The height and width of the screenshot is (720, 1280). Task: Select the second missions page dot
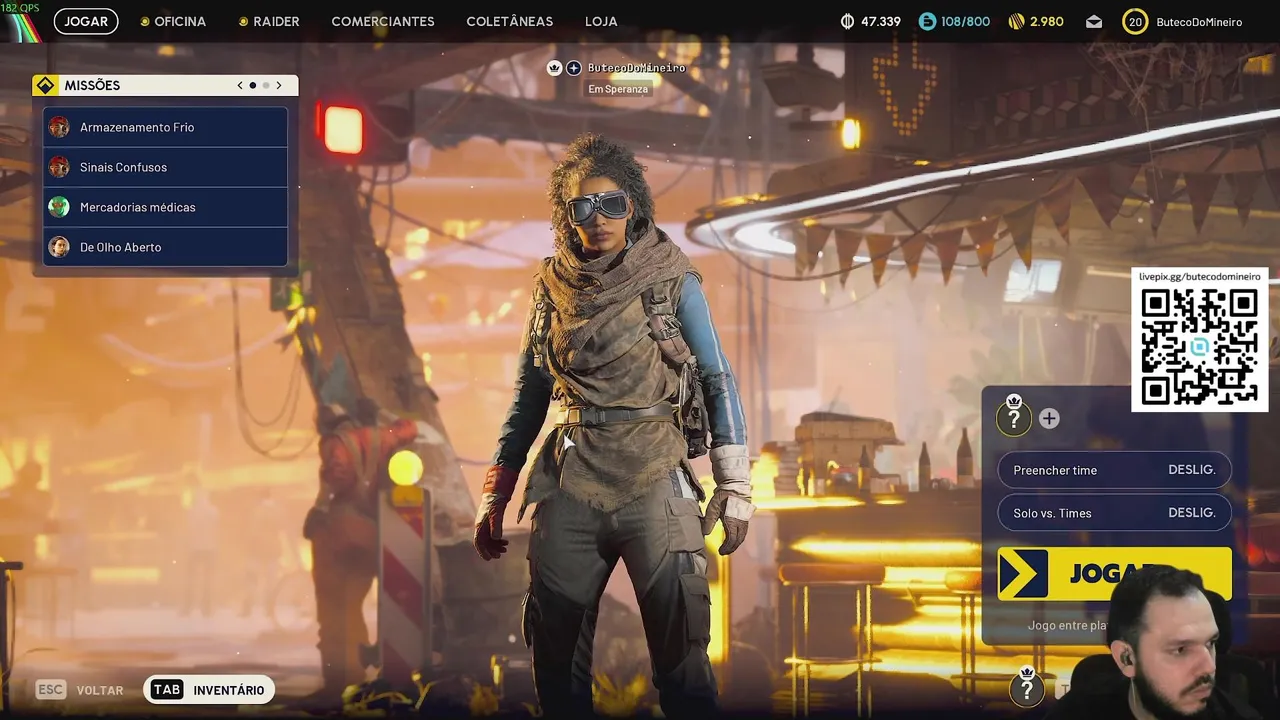click(266, 85)
